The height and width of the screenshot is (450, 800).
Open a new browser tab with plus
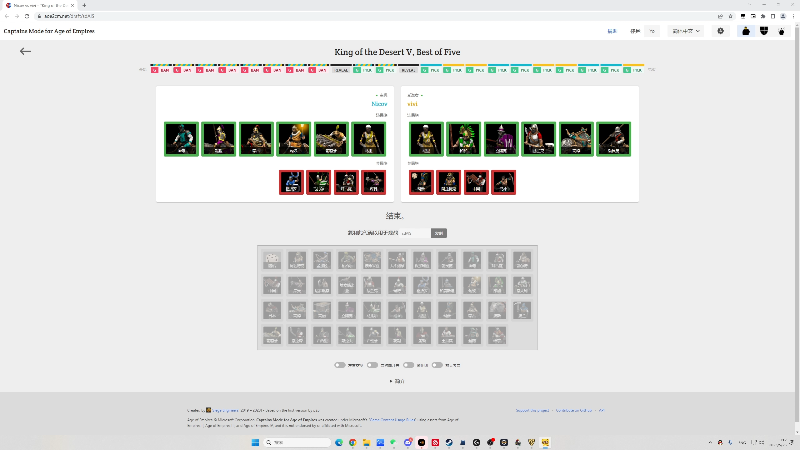click(x=84, y=5)
